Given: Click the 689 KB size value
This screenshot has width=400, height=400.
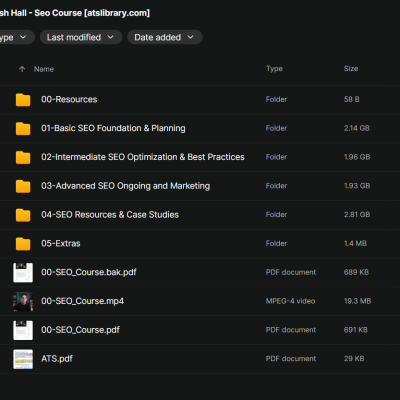Looking at the screenshot, I should coord(356,272).
